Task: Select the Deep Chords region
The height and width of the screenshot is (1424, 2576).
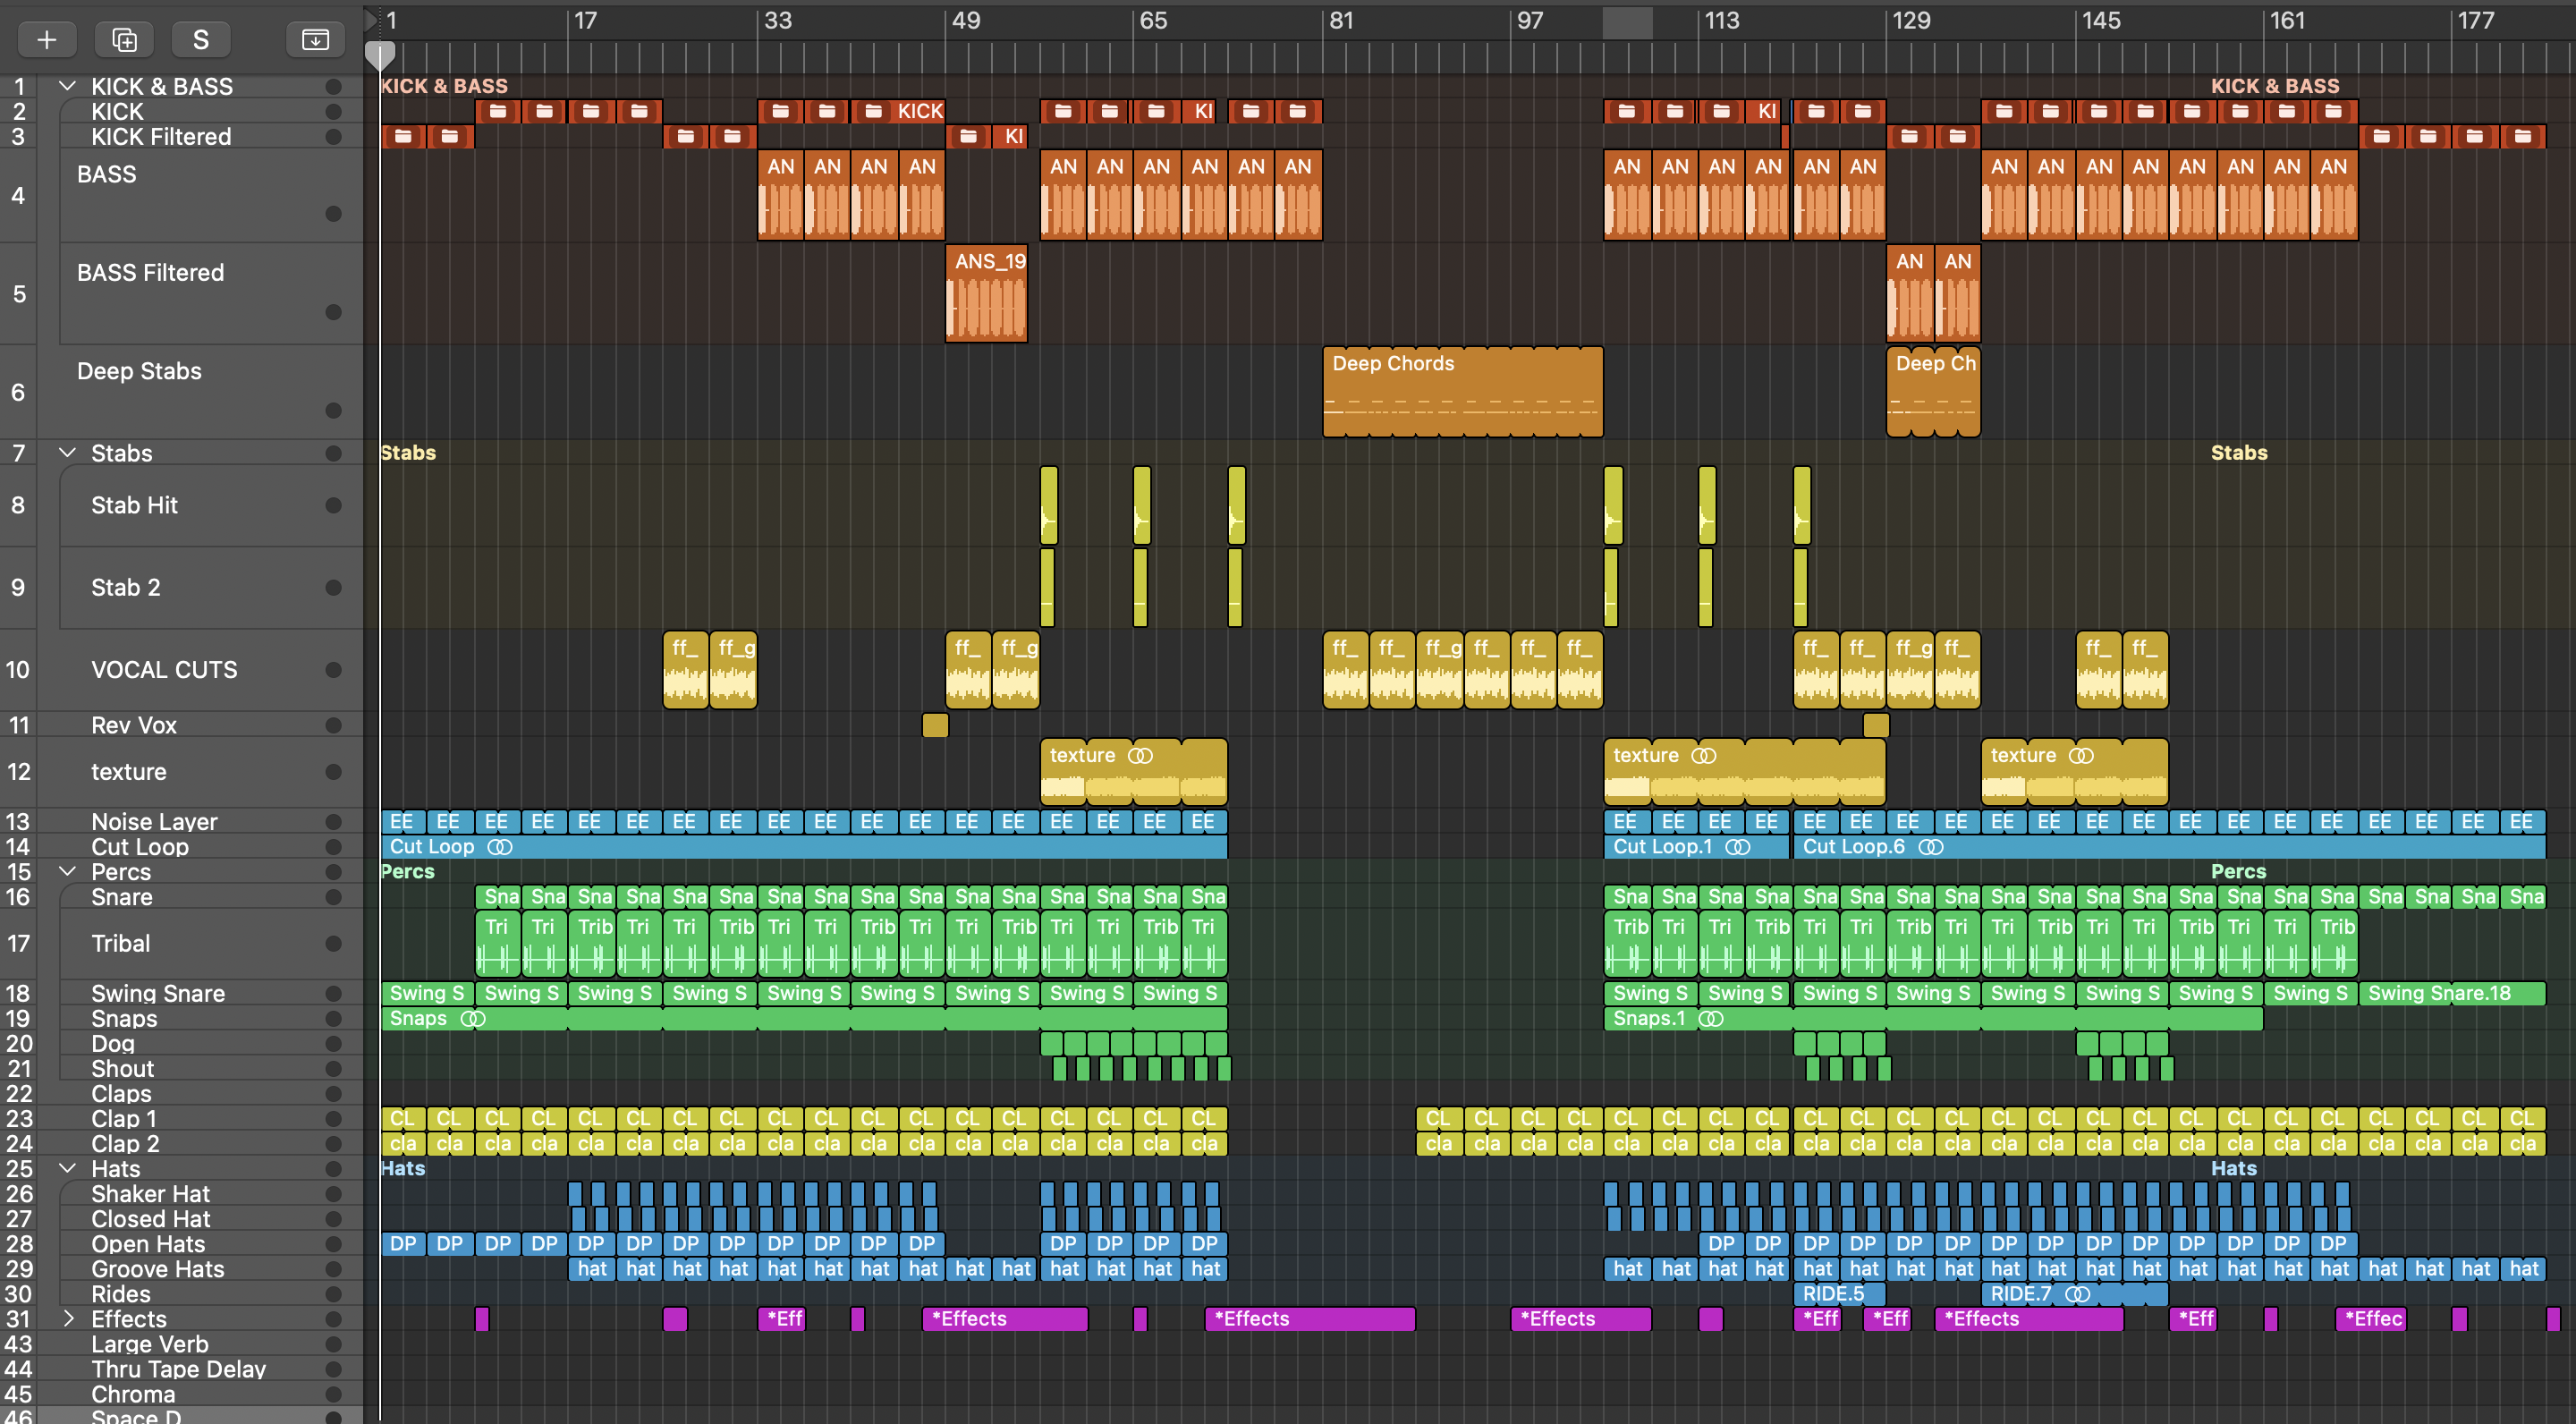Action: pos(1463,392)
